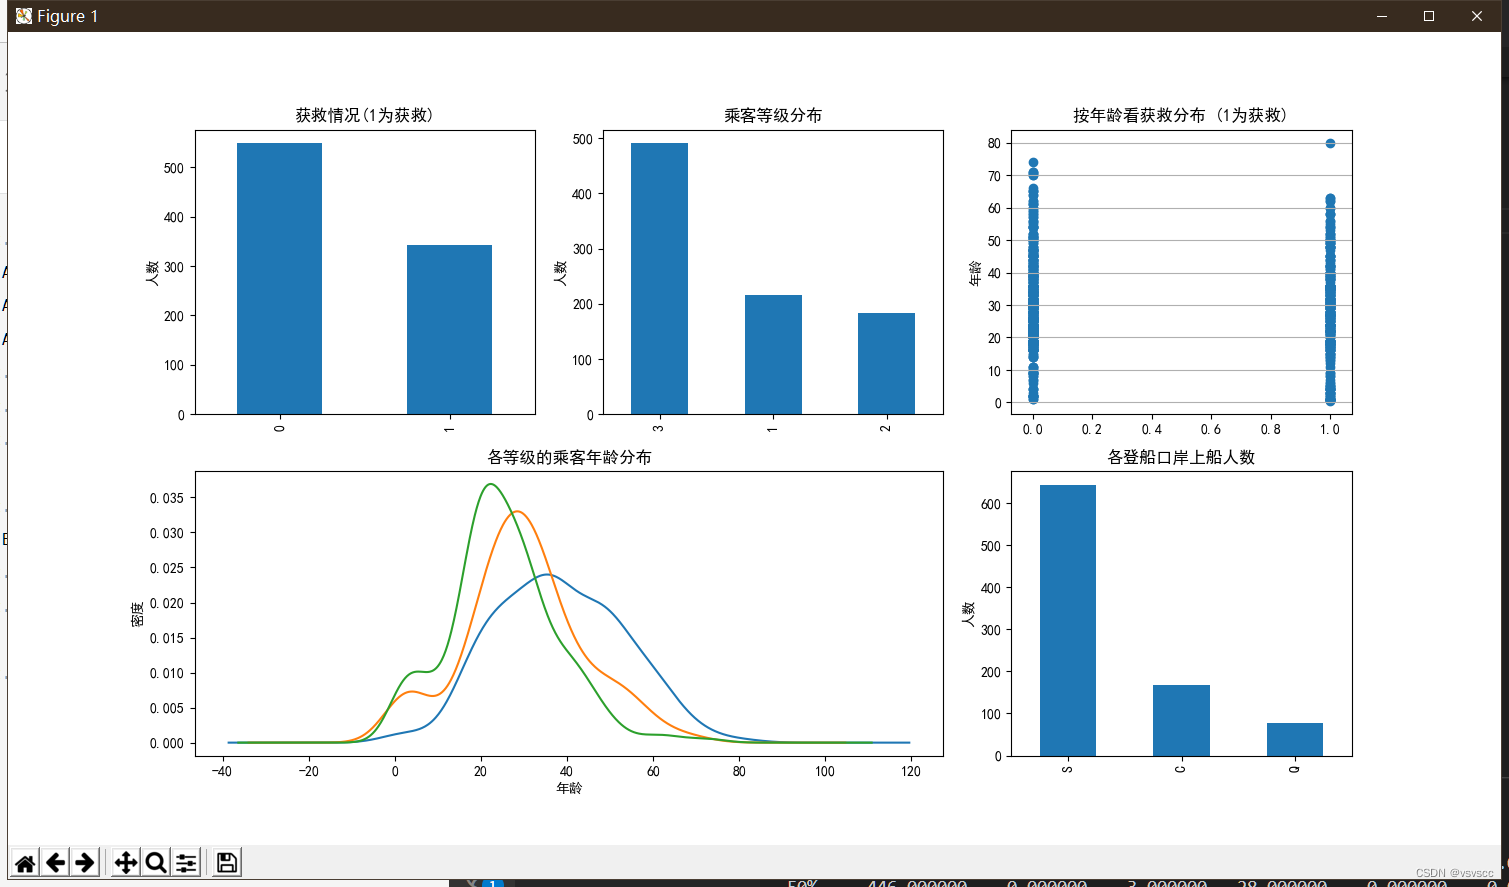
Task: Click the −40 tick on the density x-axis
Action: tap(222, 771)
